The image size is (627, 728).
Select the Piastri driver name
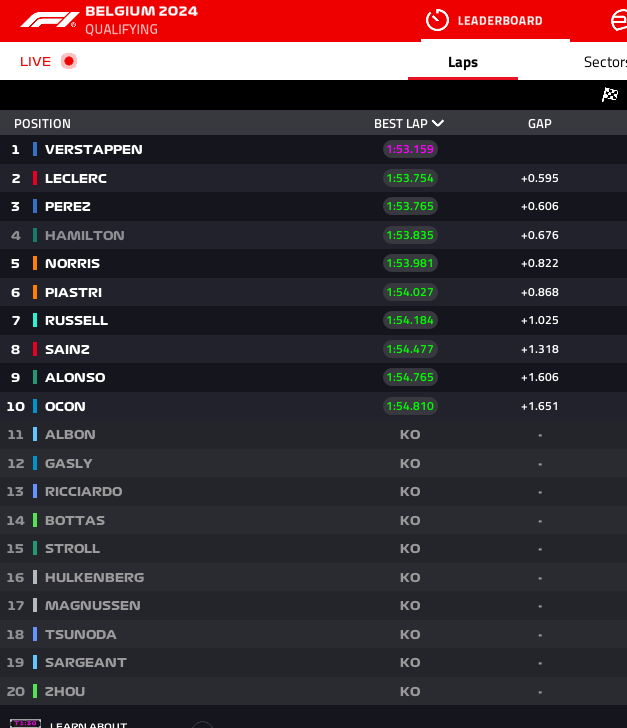(x=73, y=292)
